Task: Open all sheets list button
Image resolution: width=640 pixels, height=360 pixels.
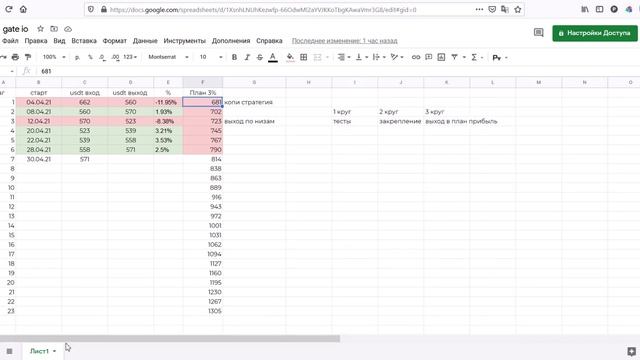Action: (x=9, y=351)
